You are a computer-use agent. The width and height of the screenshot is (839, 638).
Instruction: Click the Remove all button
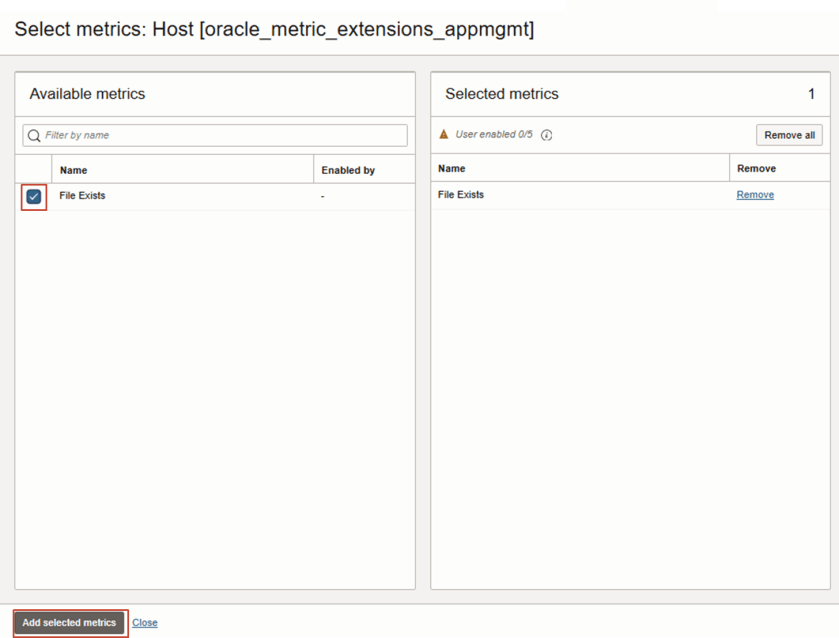(789, 134)
